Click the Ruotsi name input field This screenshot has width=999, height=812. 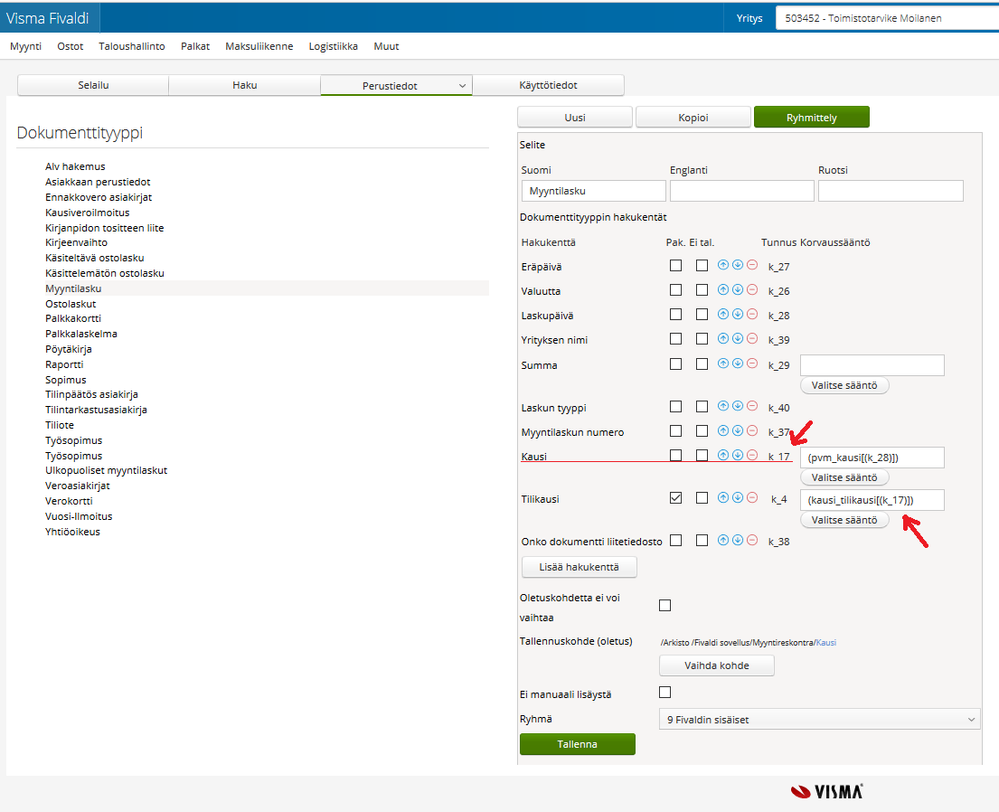[891, 191]
